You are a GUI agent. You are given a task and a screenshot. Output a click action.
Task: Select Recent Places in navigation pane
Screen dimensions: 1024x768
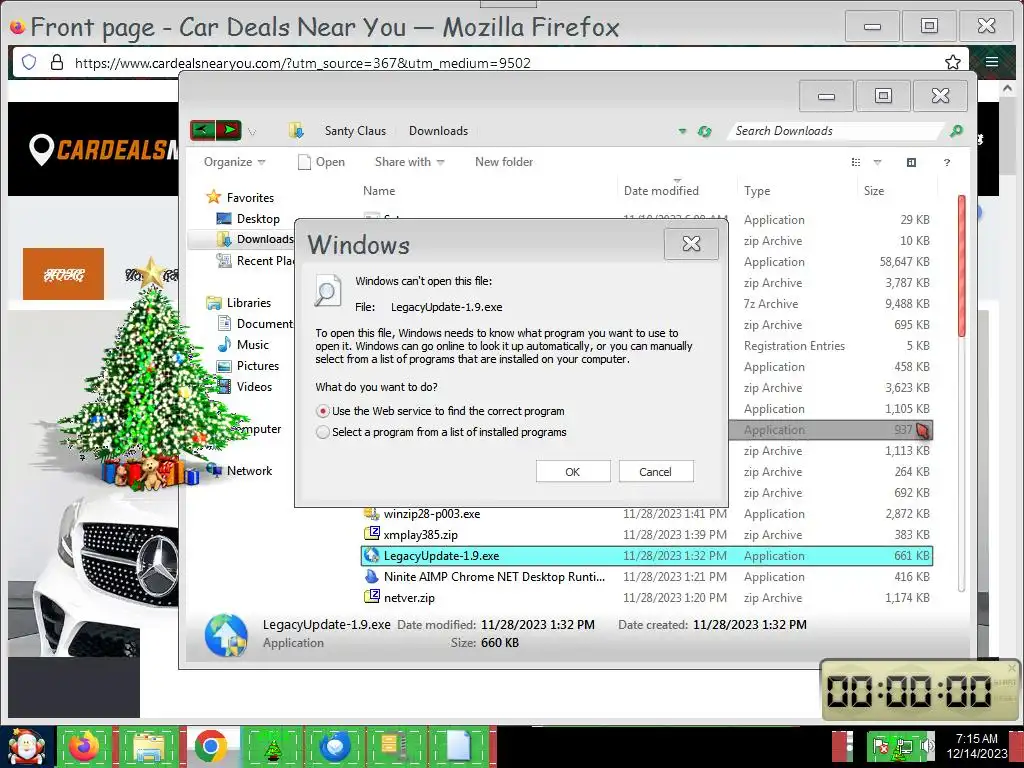[x=255, y=261]
